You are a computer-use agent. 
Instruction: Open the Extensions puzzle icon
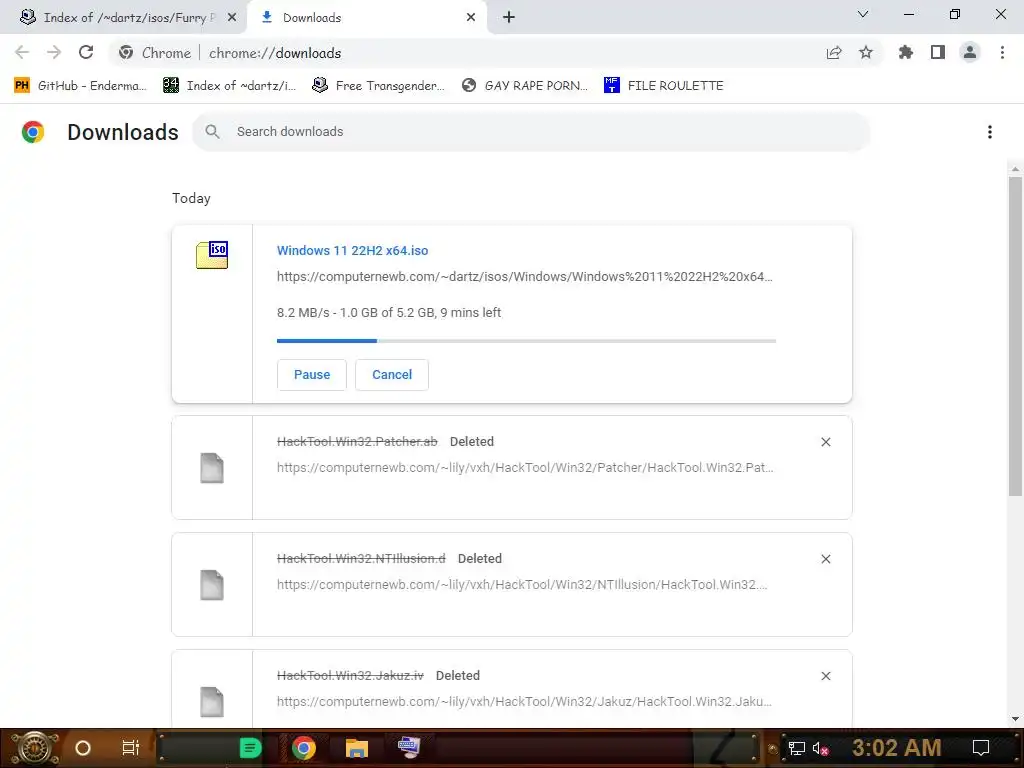click(906, 53)
